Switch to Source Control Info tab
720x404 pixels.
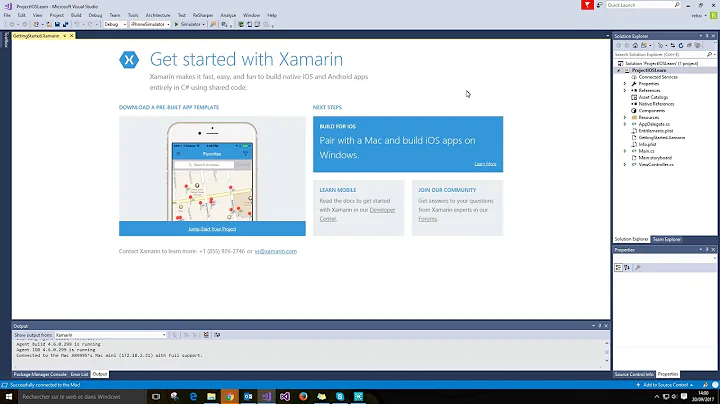[x=634, y=375]
